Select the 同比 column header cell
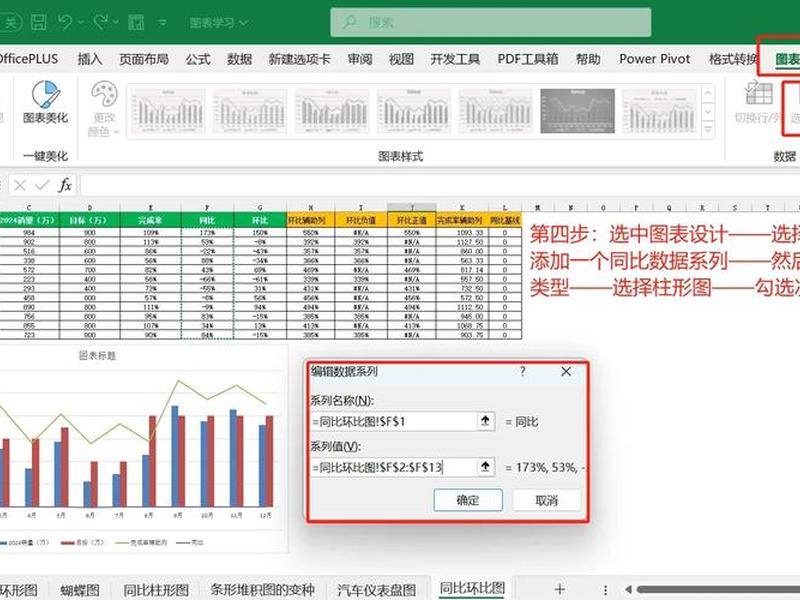800x600 pixels. click(x=207, y=220)
